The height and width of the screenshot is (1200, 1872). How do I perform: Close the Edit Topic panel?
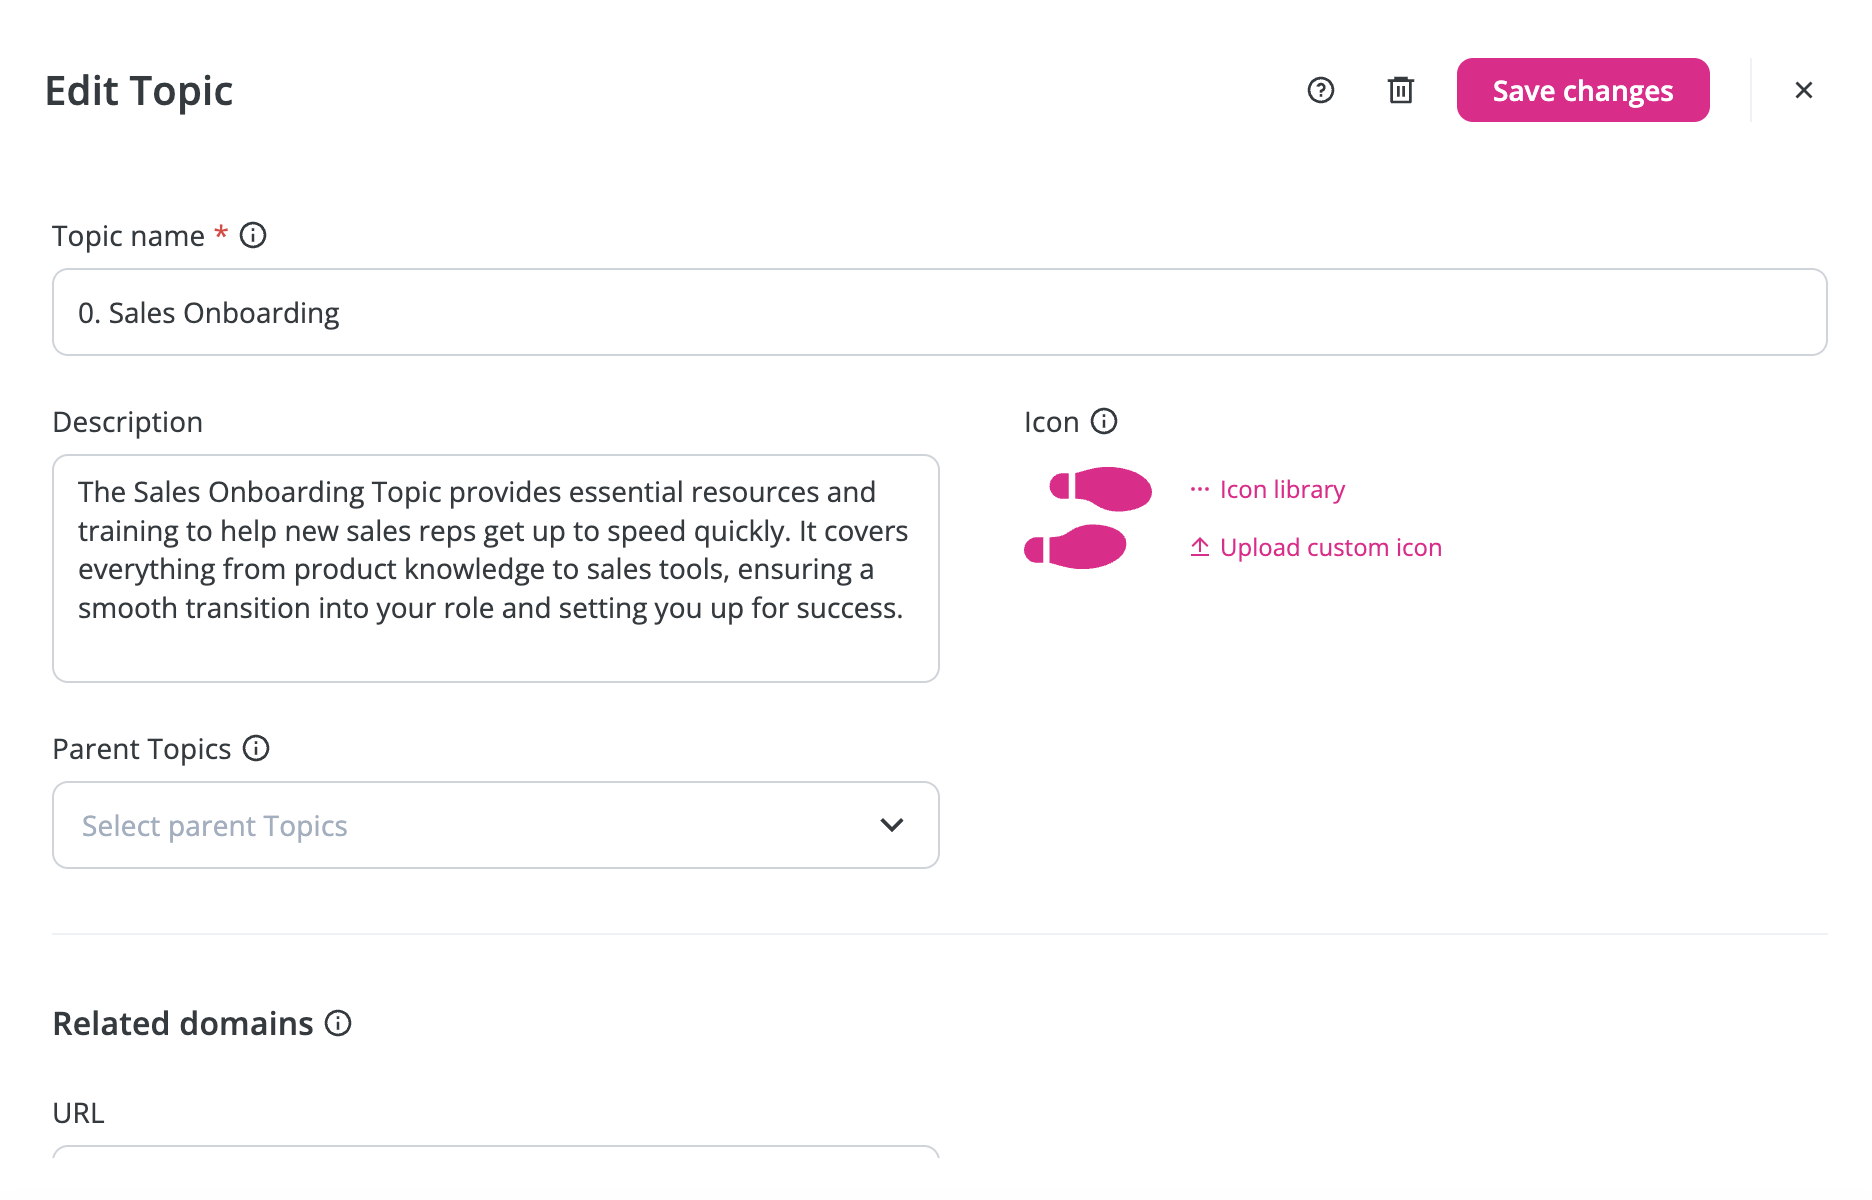[1804, 90]
